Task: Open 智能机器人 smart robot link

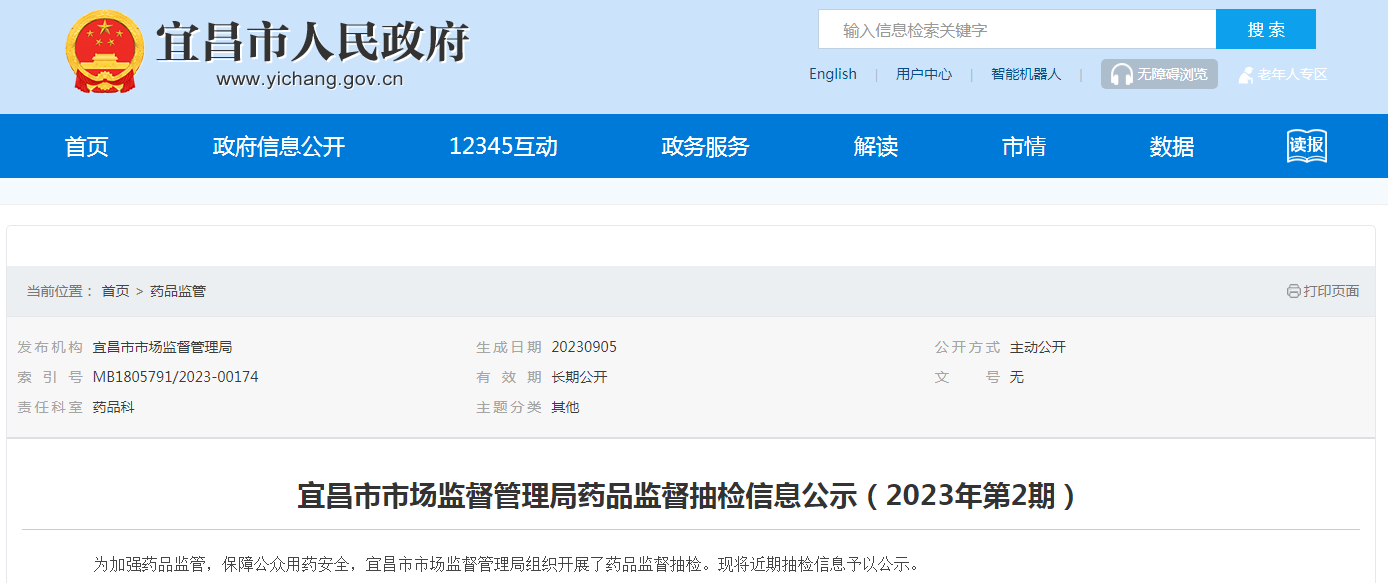Action: tap(1025, 74)
